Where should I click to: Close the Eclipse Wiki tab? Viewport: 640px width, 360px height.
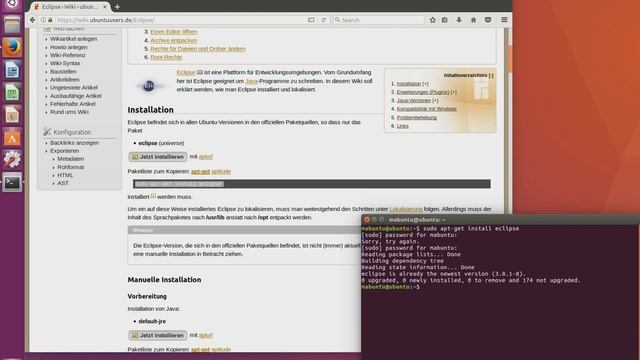point(105,7)
